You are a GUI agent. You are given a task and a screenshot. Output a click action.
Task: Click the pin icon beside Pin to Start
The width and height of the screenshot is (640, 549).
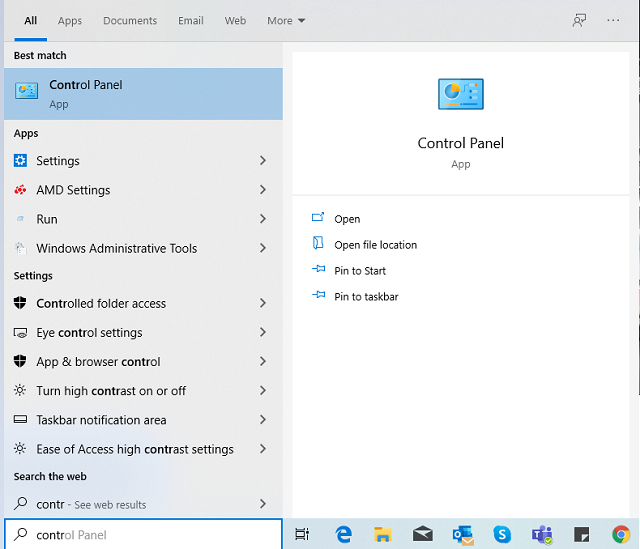[x=318, y=269]
